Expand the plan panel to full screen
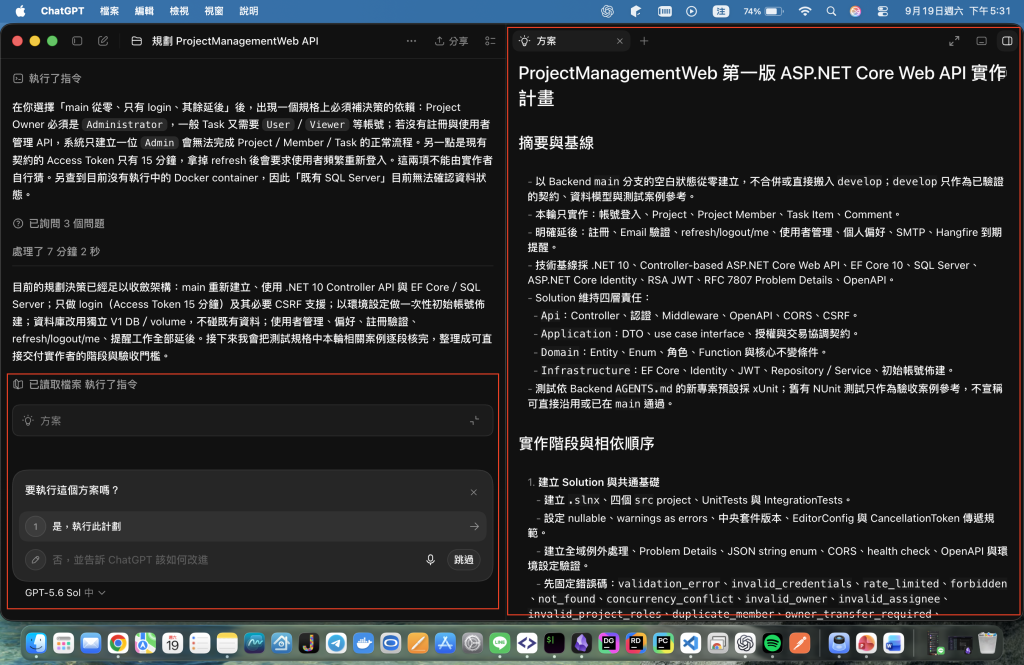Screen dimensions: 1024x665 pyautogui.click(x=954, y=41)
